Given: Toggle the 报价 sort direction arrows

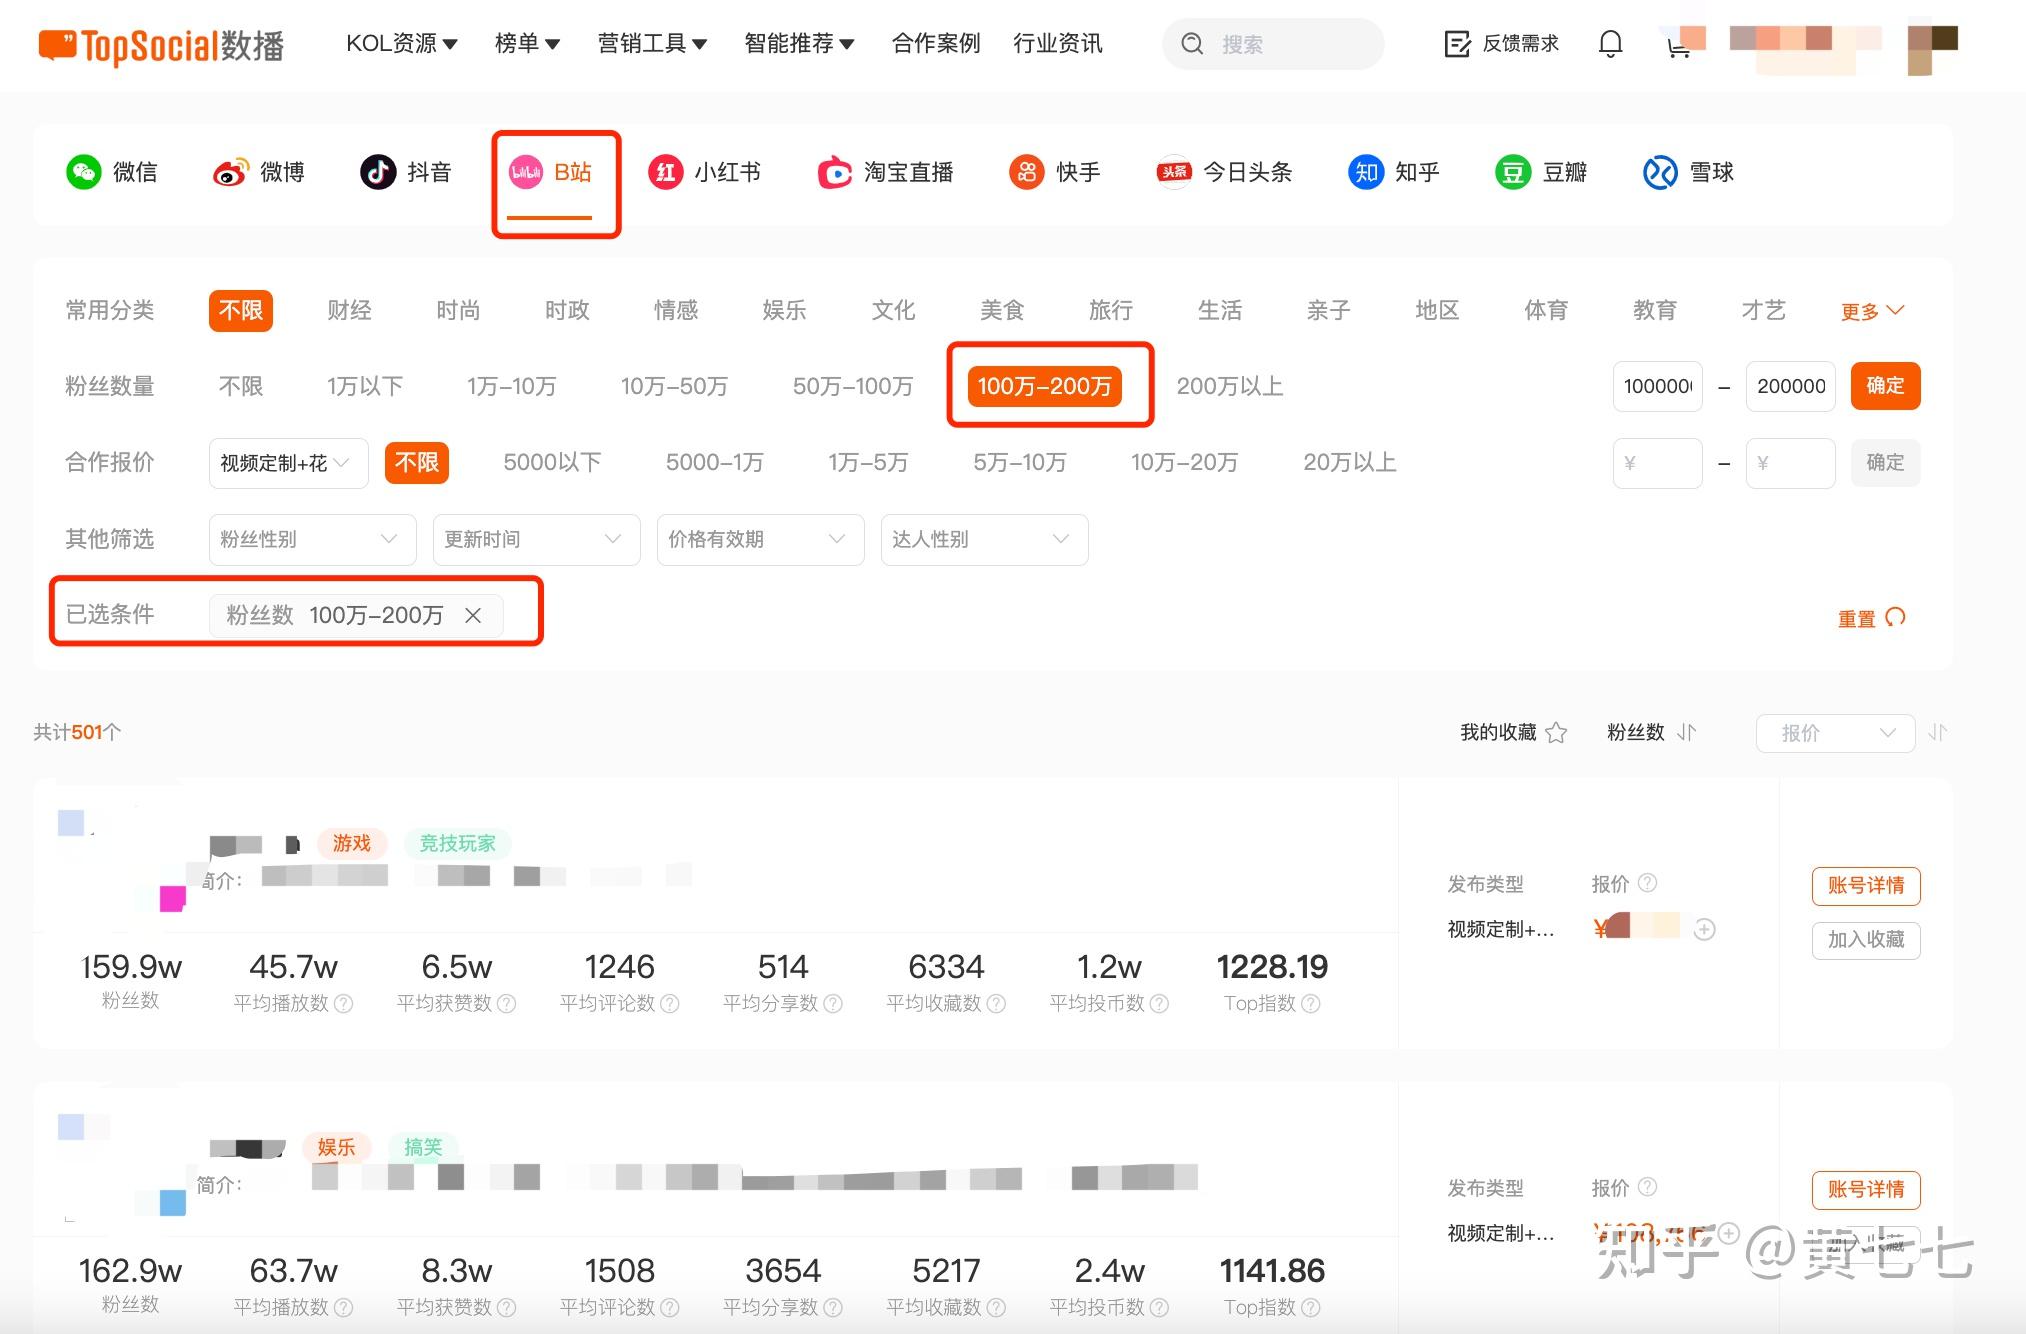Looking at the screenshot, I should (x=1938, y=733).
